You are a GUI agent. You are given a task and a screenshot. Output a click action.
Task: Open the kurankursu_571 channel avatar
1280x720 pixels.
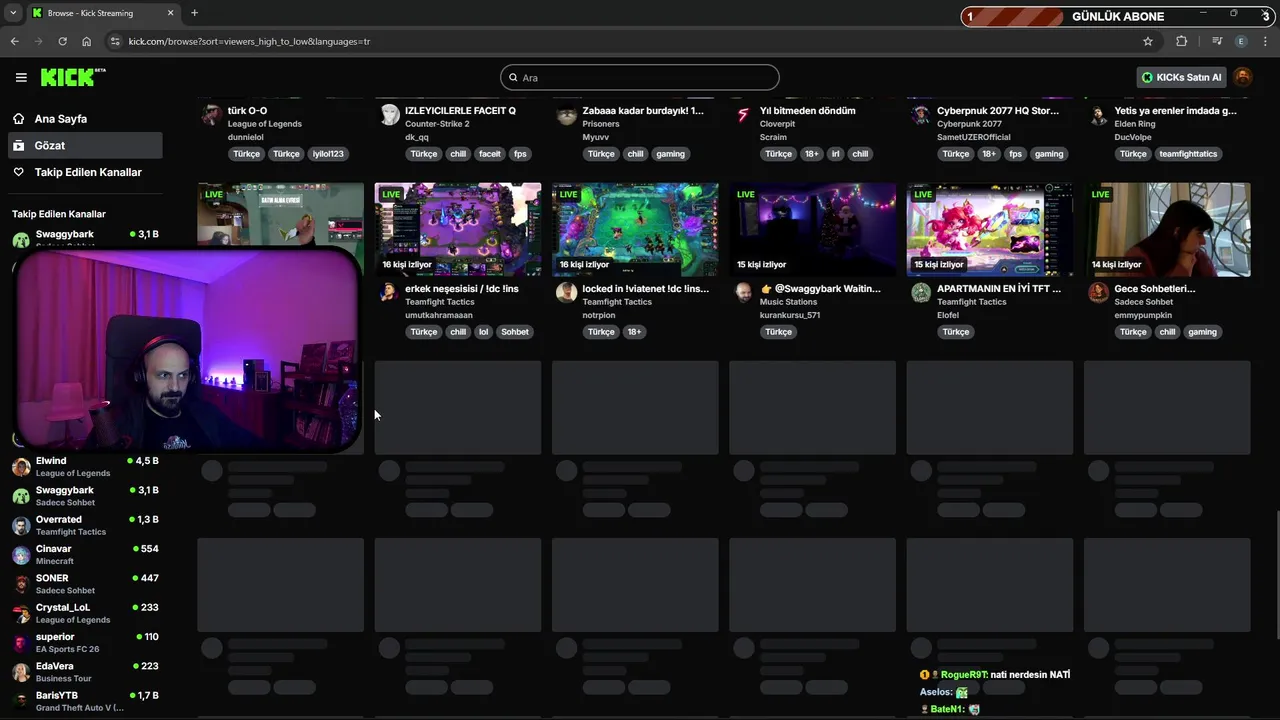click(x=743, y=292)
